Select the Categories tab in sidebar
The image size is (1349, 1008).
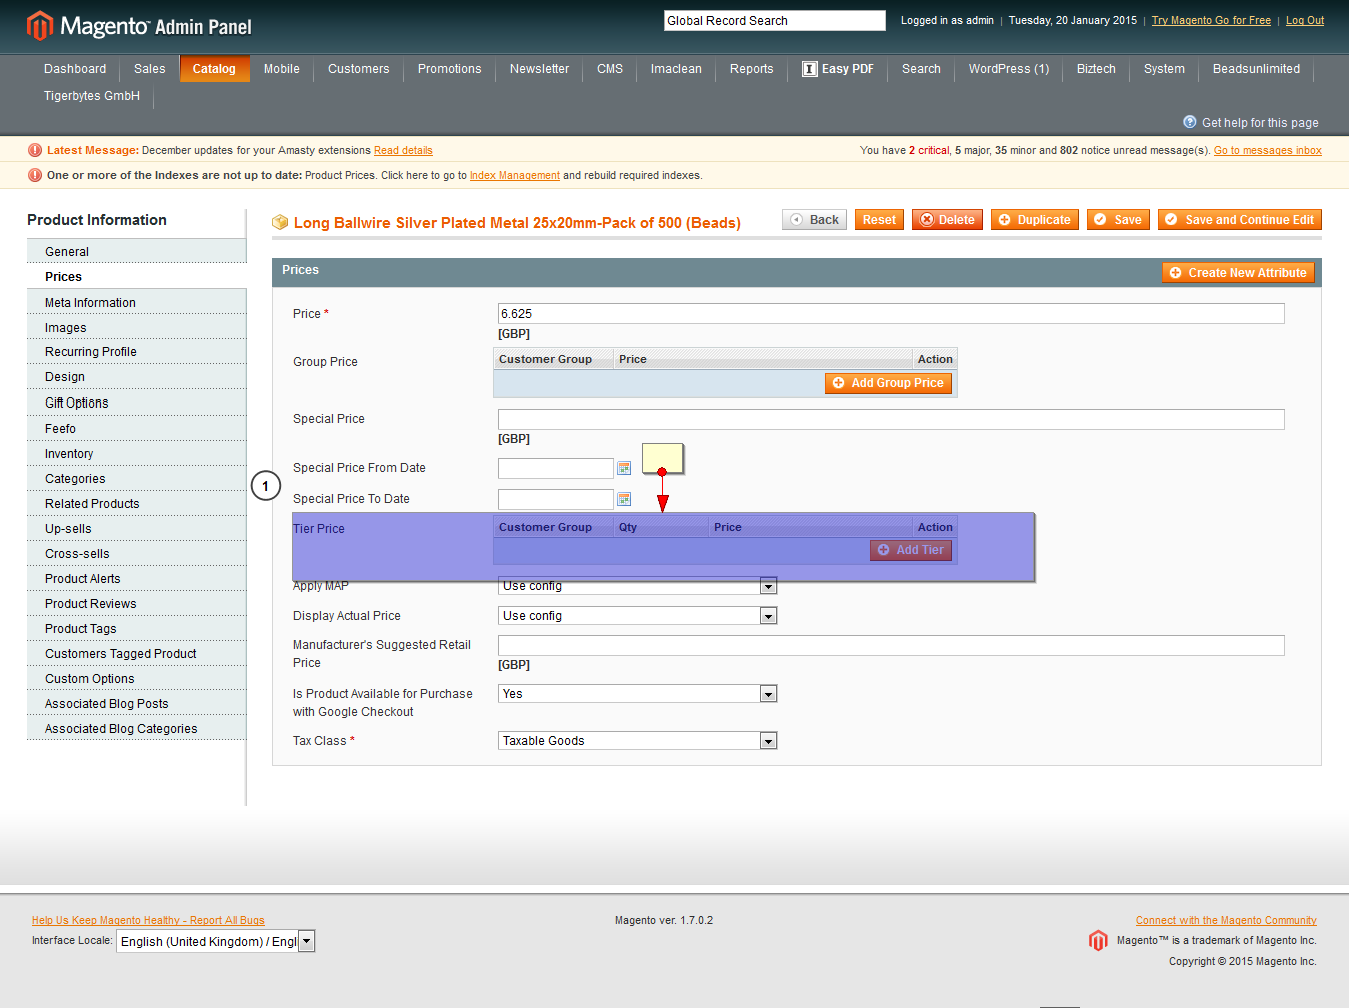click(75, 479)
